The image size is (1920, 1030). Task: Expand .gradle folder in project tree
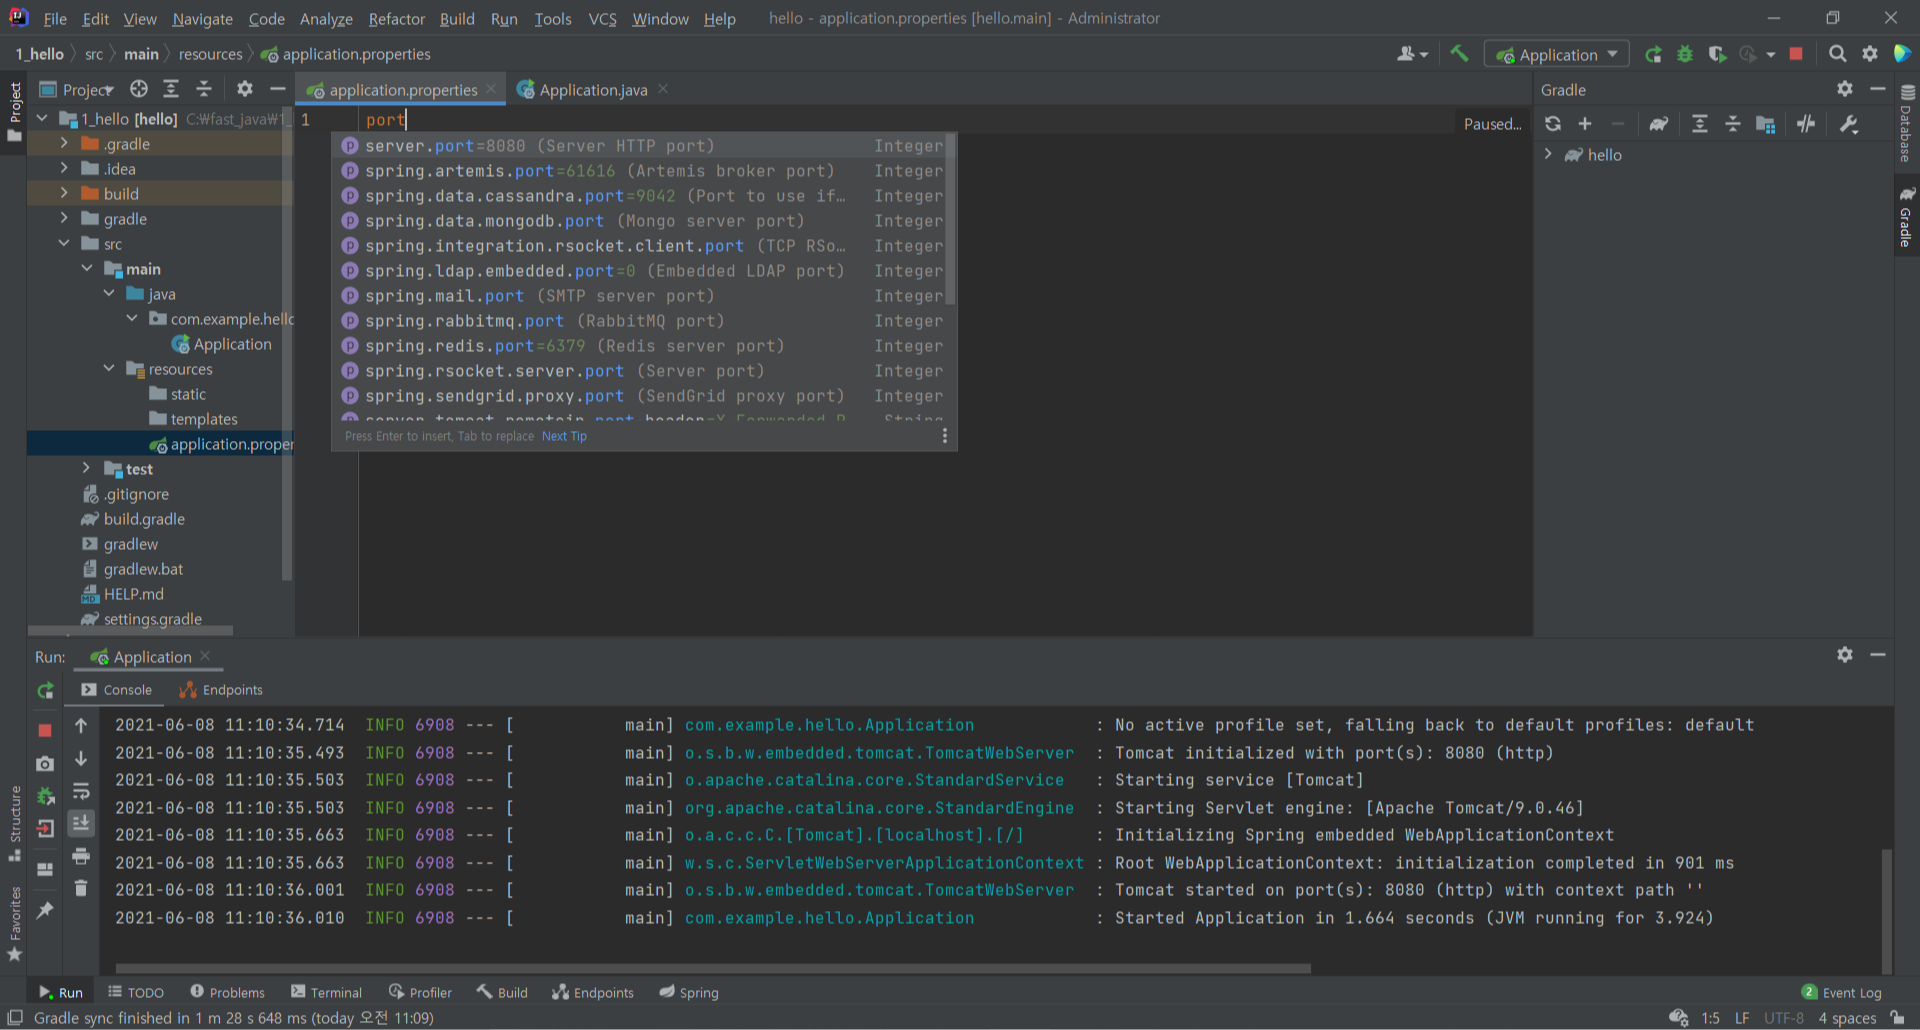(x=64, y=143)
